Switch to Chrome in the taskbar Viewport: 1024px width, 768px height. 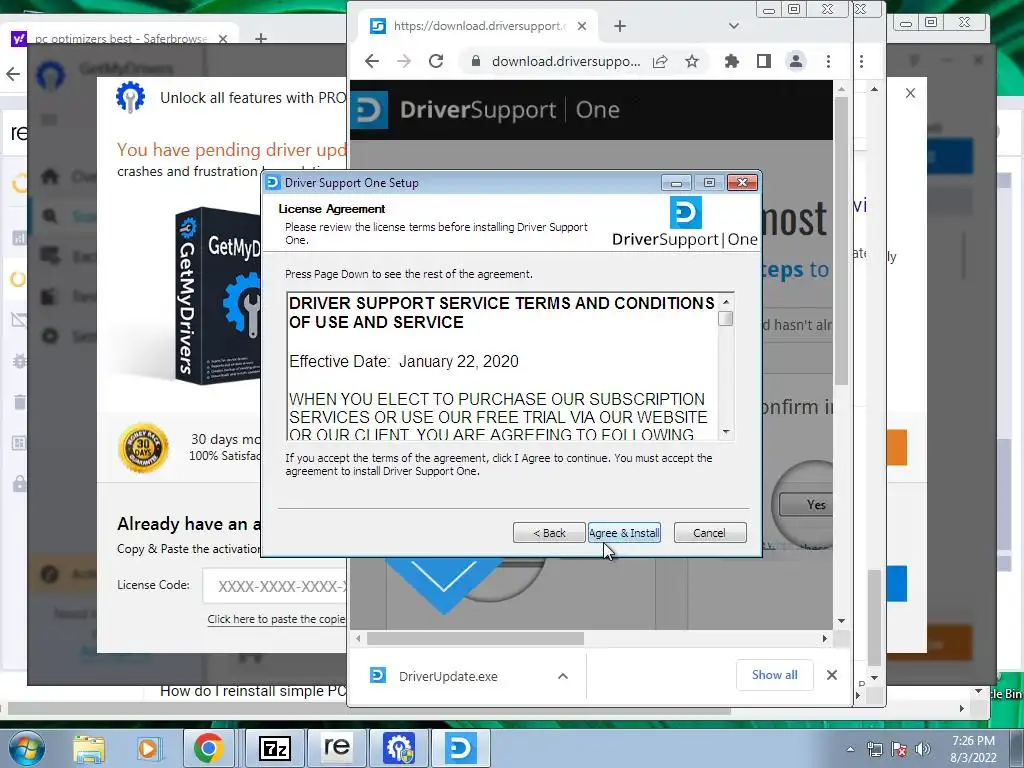(x=208, y=748)
